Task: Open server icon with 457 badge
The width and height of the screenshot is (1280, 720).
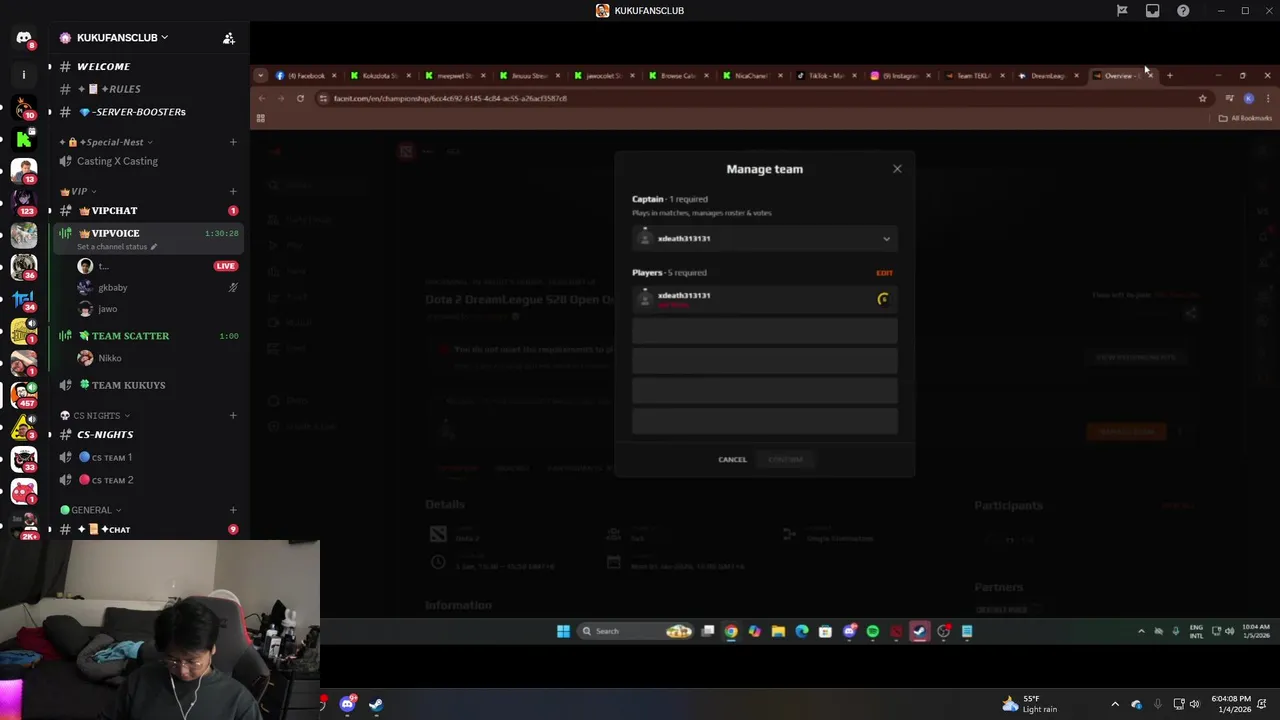Action: [24, 394]
